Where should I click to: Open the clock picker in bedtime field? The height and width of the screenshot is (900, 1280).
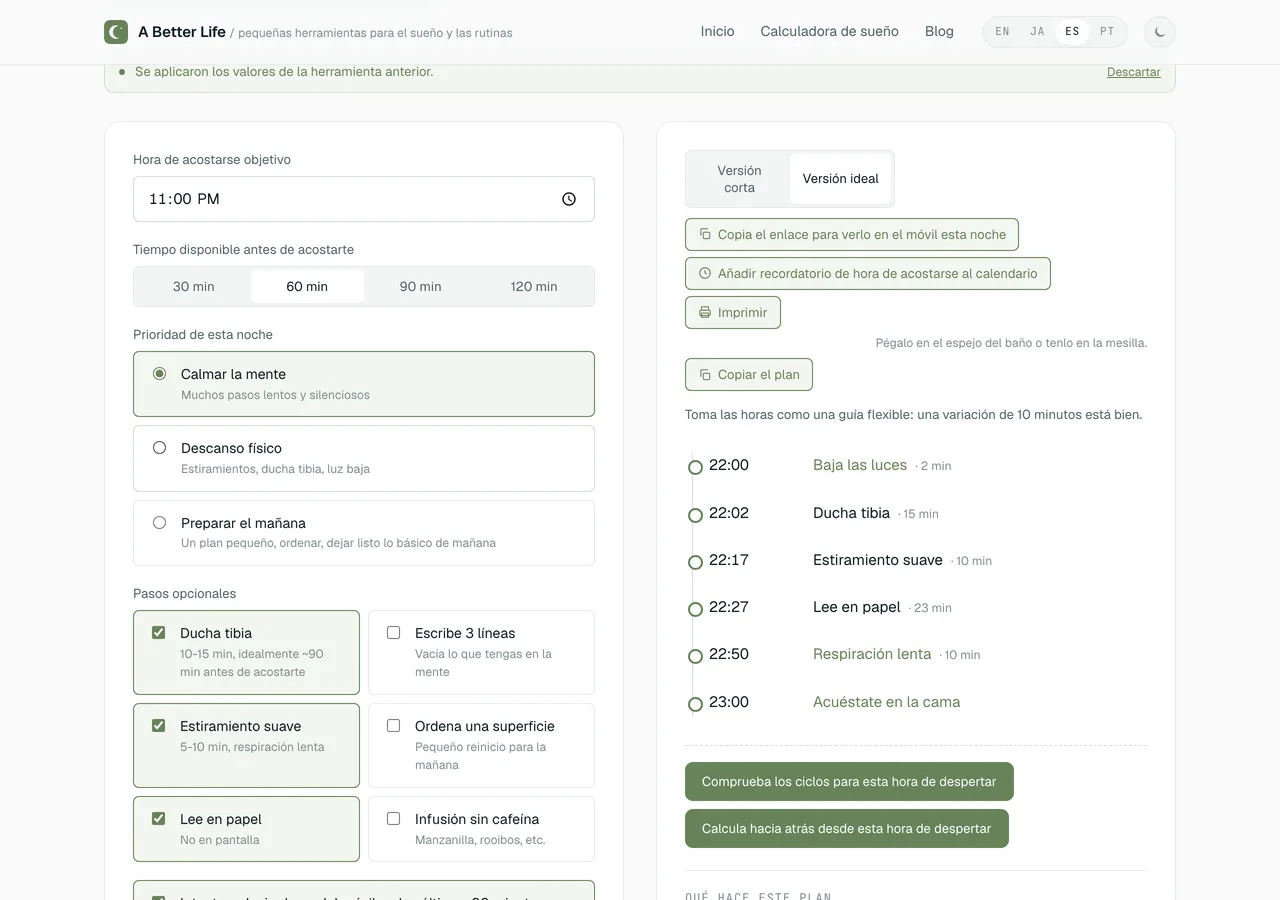tap(569, 199)
